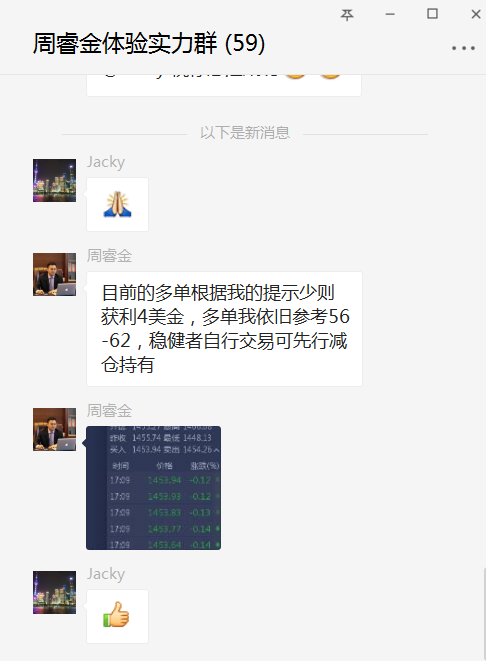486x661 pixels.
Task: Click the group title 周睿金体验实力群 (59)
Action: [149, 43]
